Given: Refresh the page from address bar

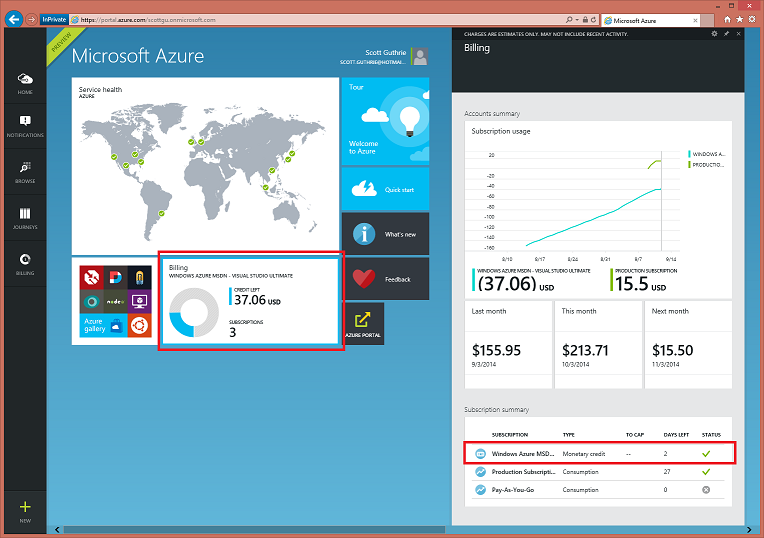Looking at the screenshot, I should [593, 19].
